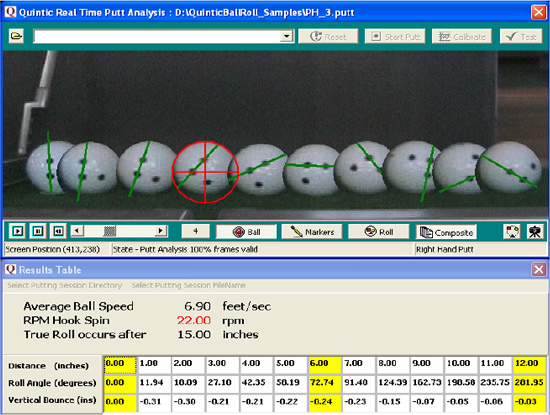
Task: Click the Vertical Bounce (ins) row header
Action: point(52,400)
